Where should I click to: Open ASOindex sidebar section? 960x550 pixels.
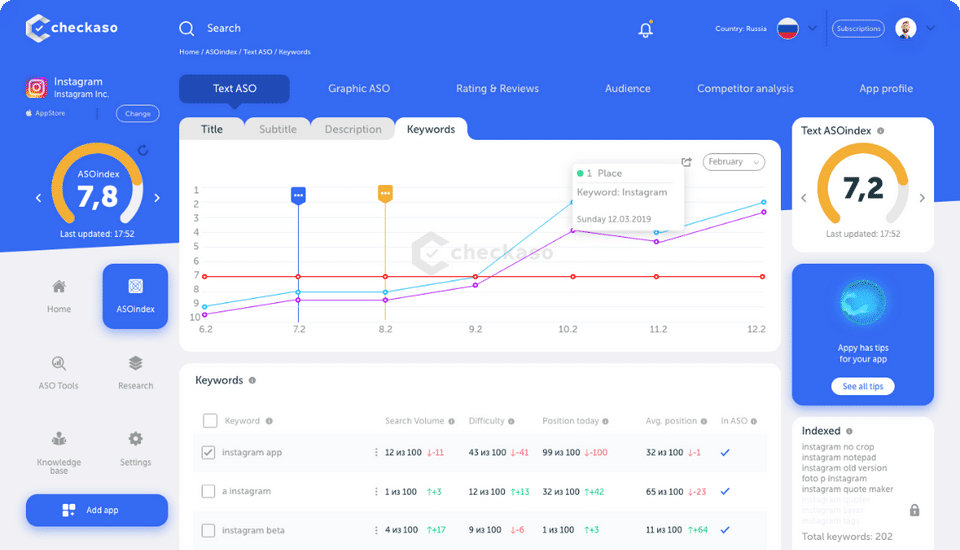tap(135, 296)
